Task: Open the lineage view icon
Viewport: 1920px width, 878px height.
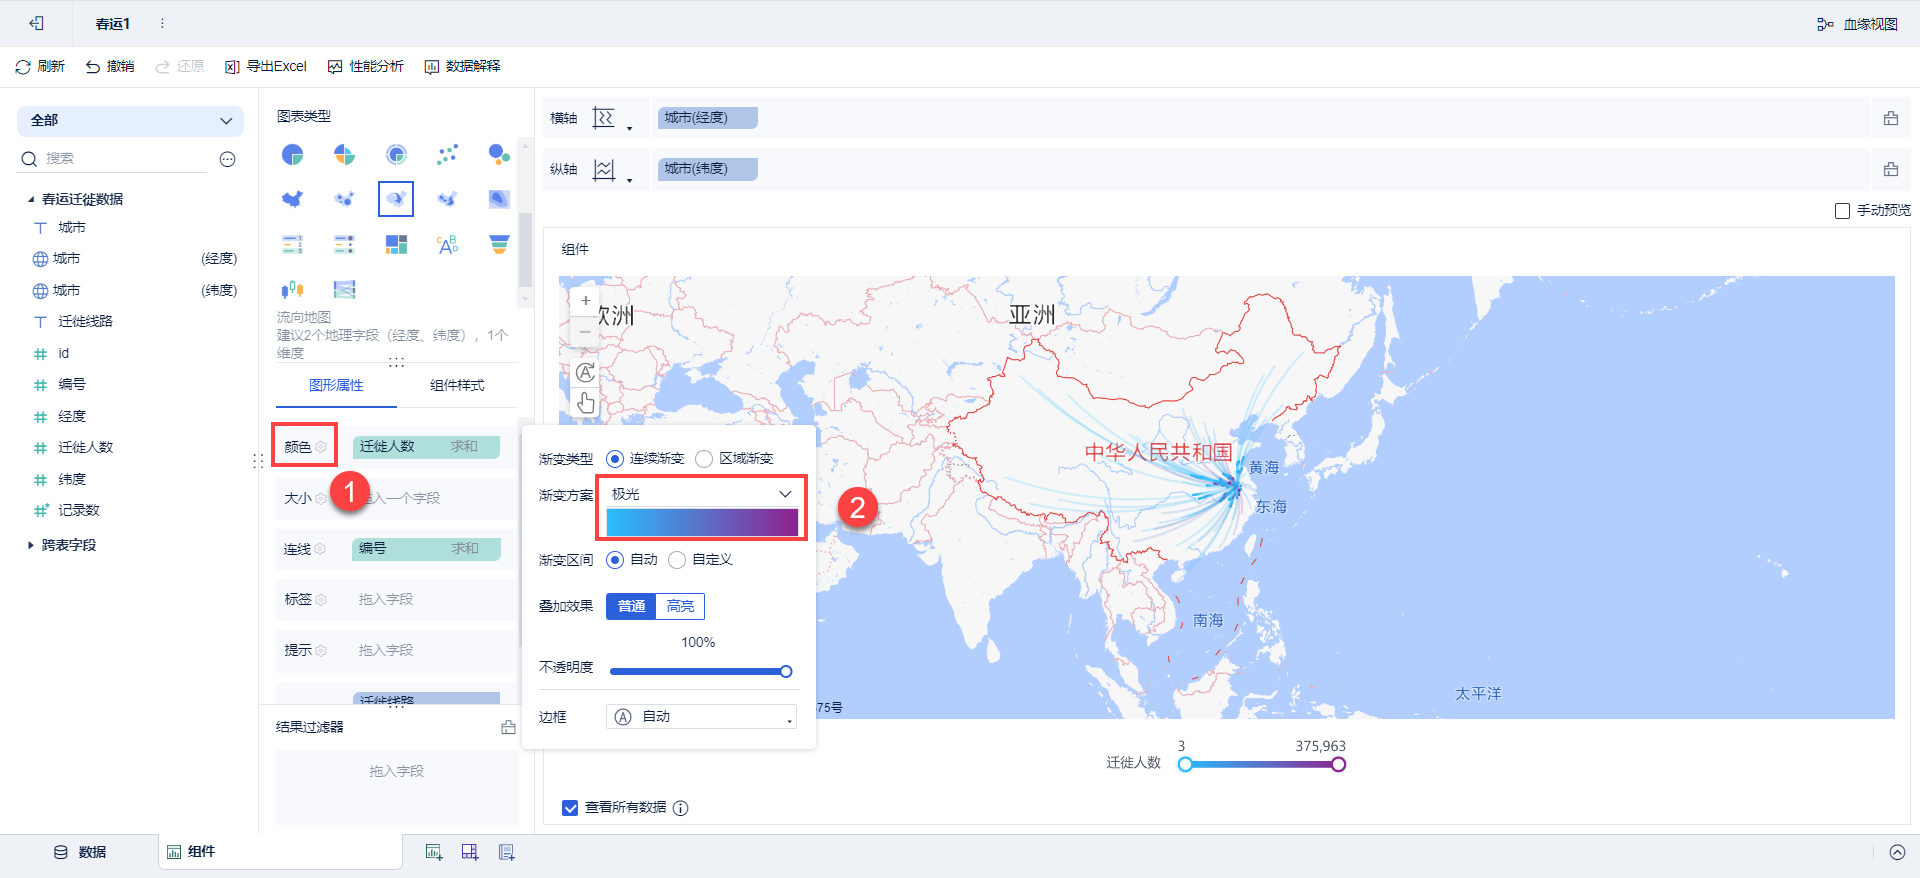Action: click(1825, 24)
